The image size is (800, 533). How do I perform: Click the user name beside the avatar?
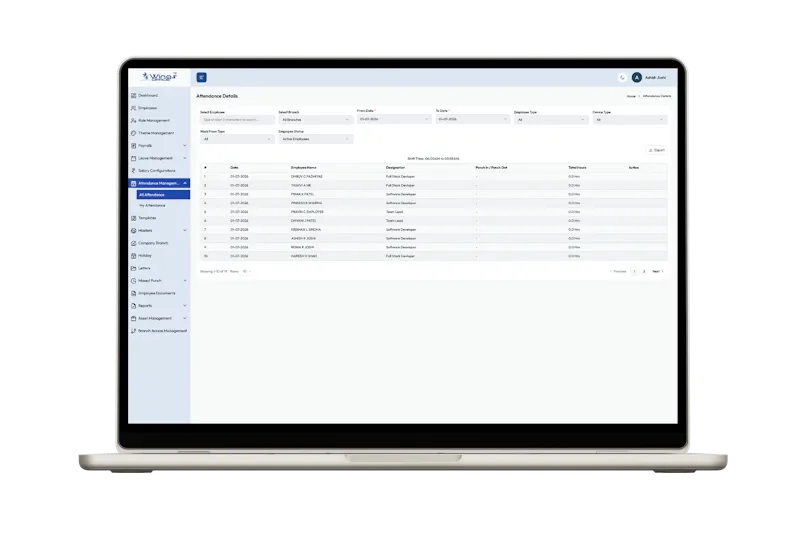(656, 78)
